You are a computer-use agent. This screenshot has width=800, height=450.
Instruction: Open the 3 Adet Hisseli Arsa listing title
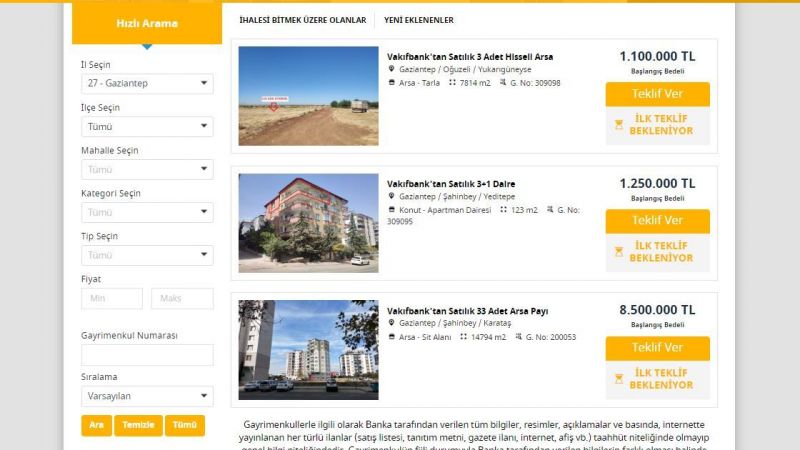[469, 57]
